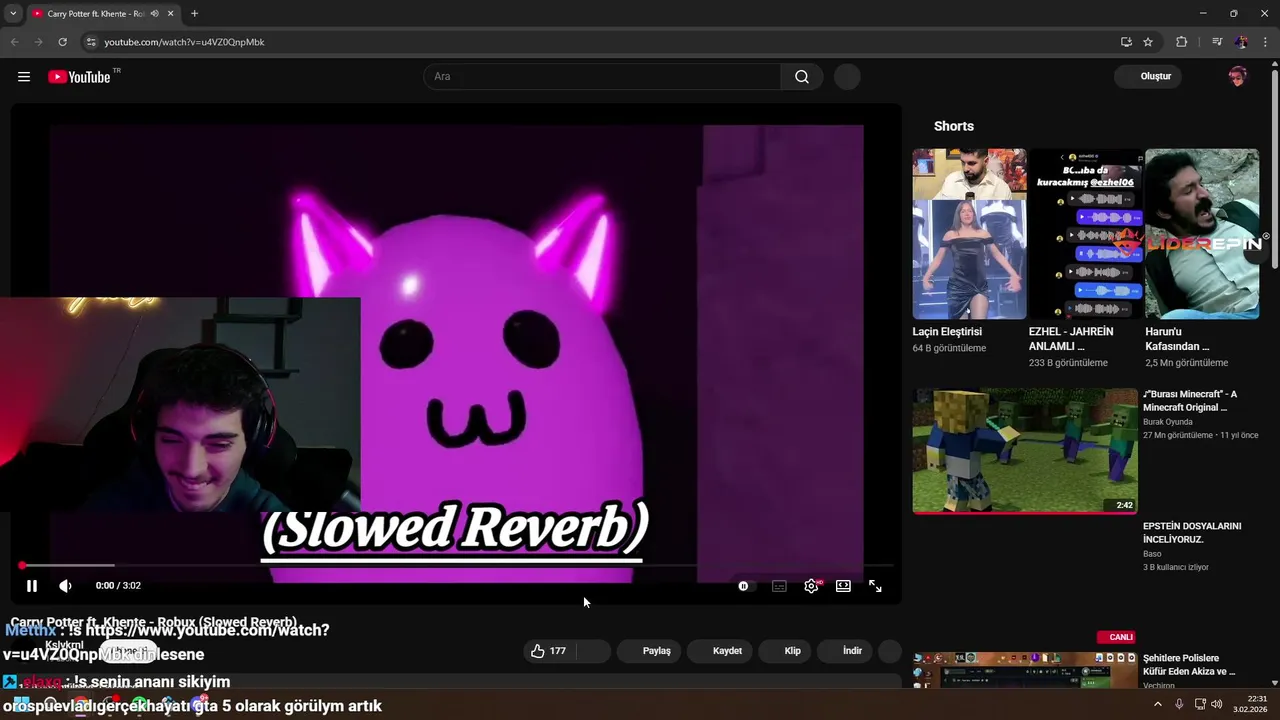
Task: Click the 0:00 / 3:02 time display
Action: coord(118,586)
